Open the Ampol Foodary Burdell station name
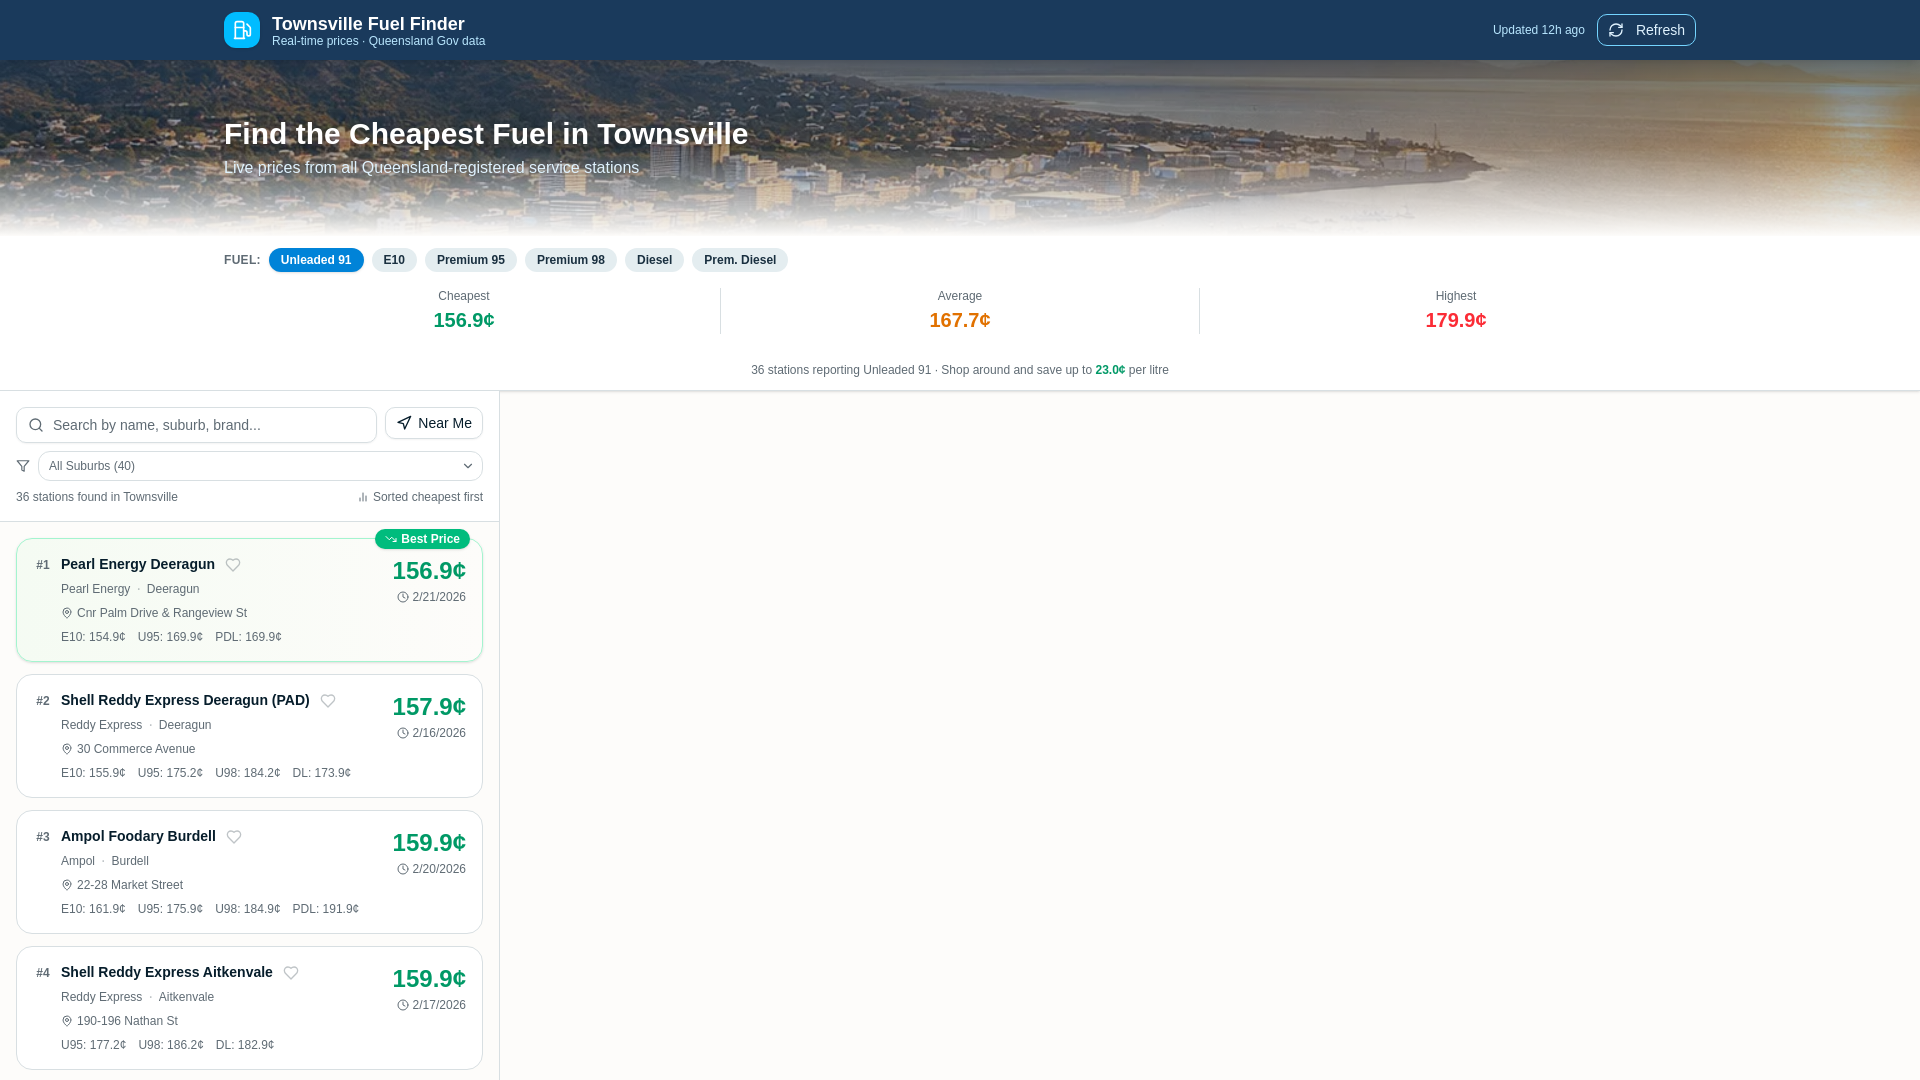Viewport: 1920px width, 1080px height. (x=138, y=836)
